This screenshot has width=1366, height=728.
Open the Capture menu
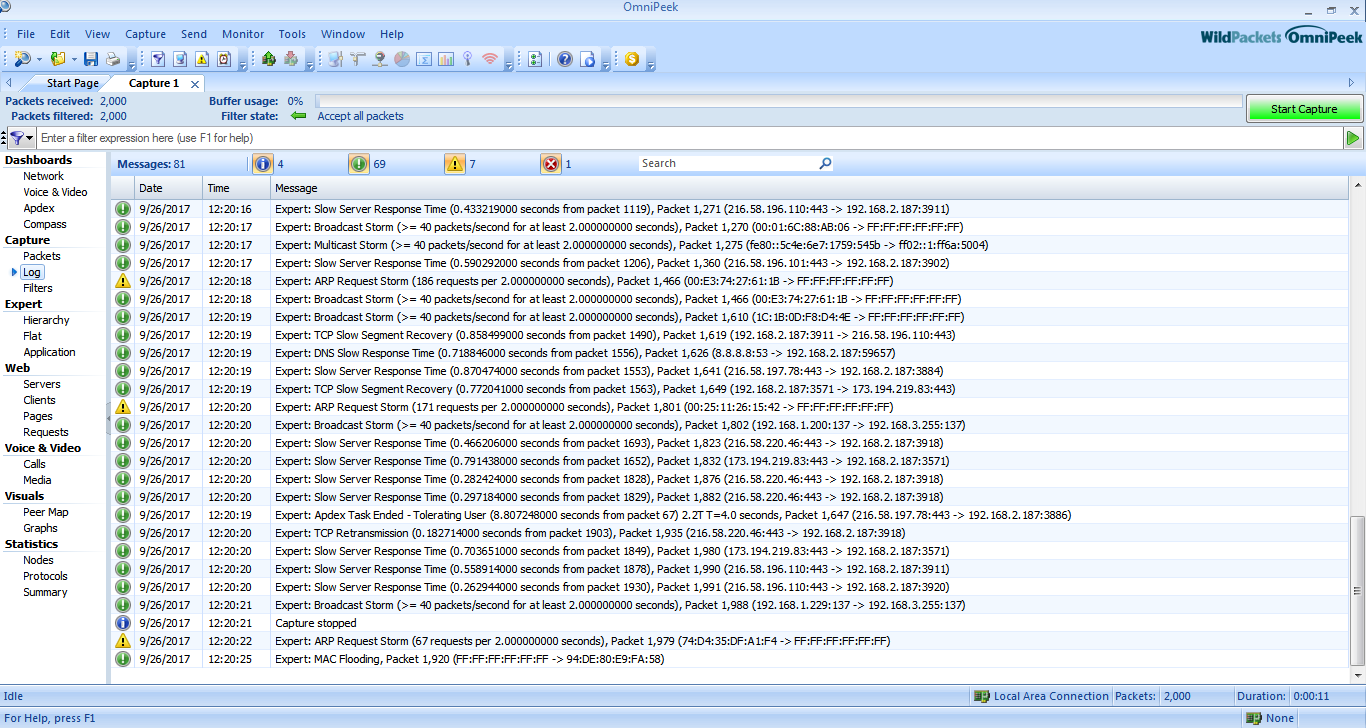(145, 34)
